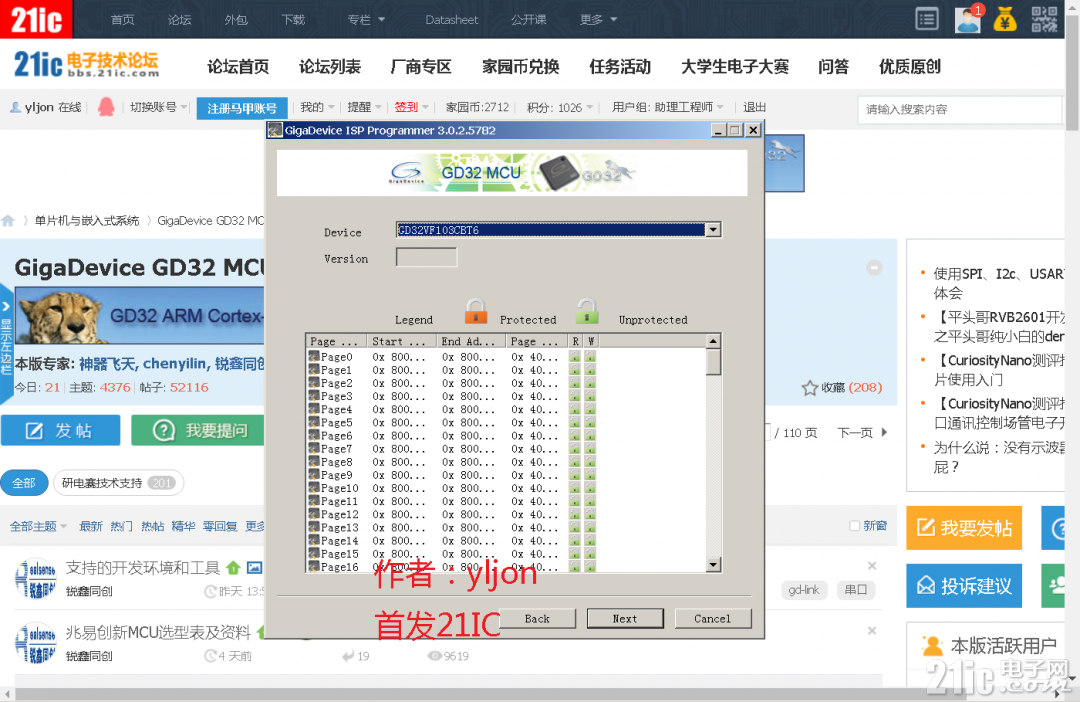This screenshot has height=702, width=1080.
Task: Open the list icon in the top bar
Action: click(927, 19)
